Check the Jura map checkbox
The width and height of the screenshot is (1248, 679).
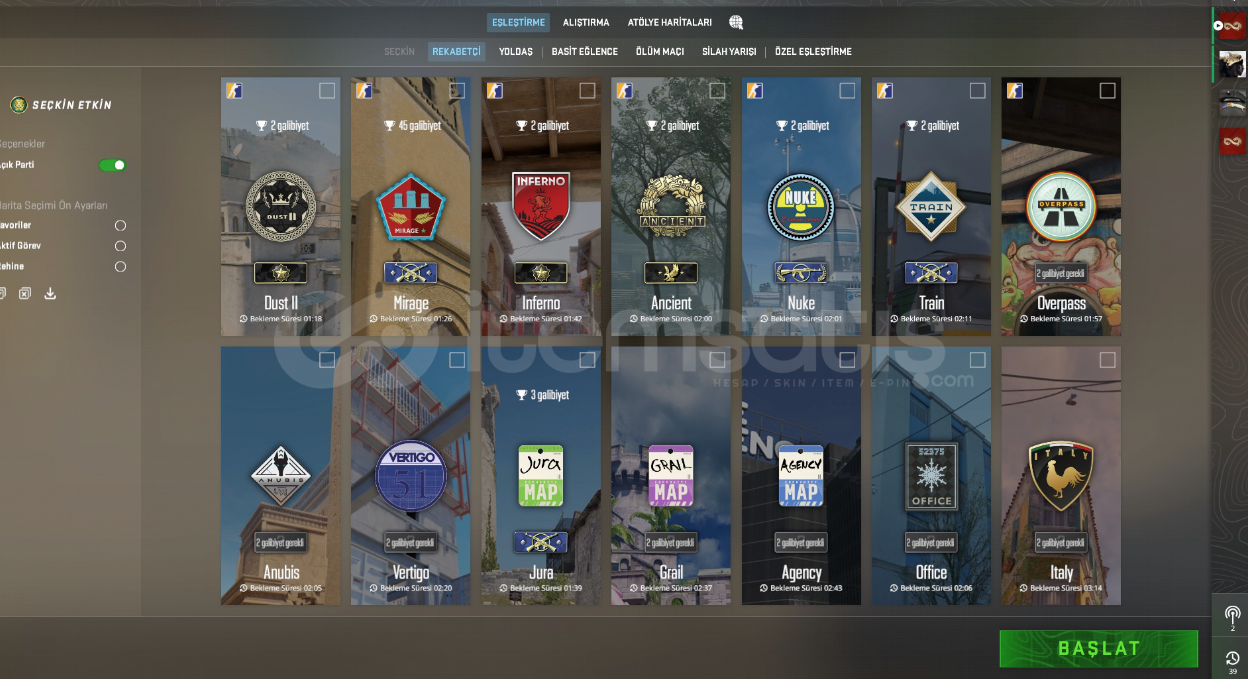tap(587, 360)
